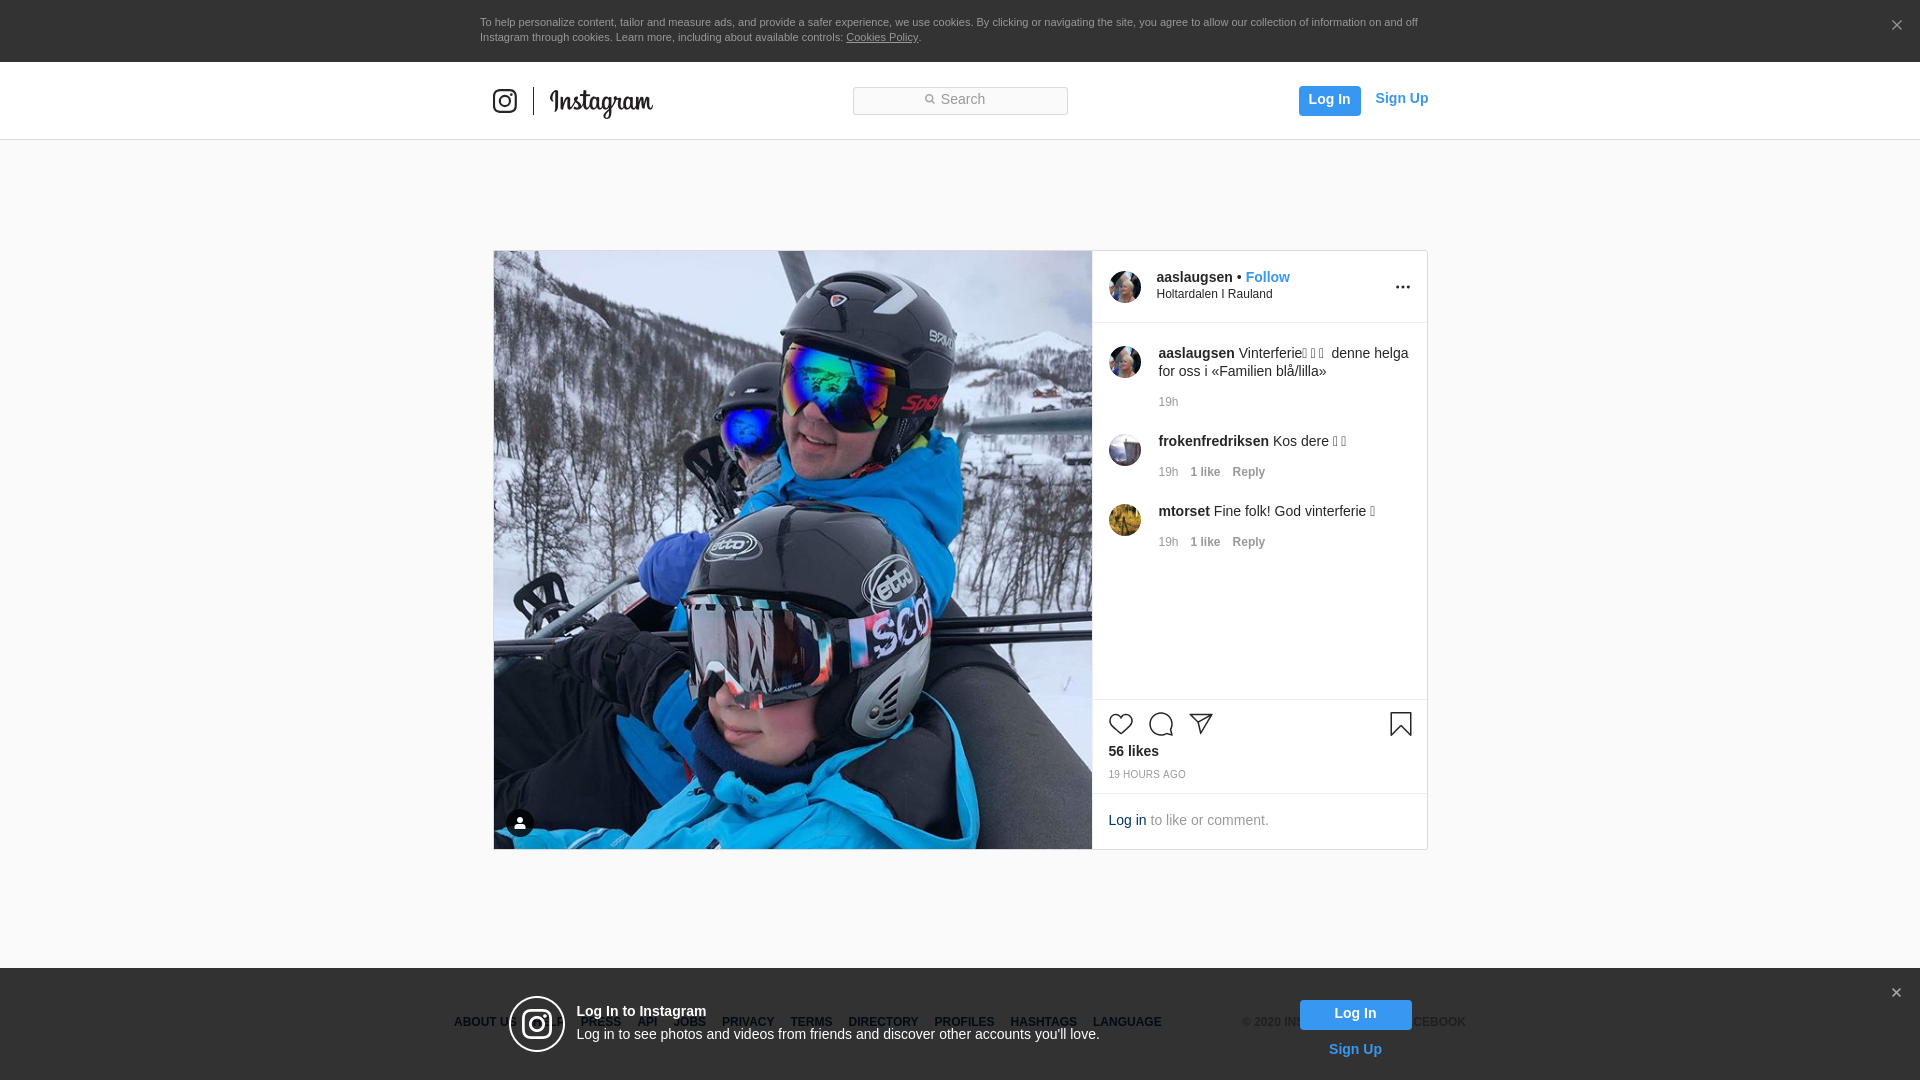Click aaslaugsen username in post header
Screen dimensions: 1920x1080
coord(1194,277)
